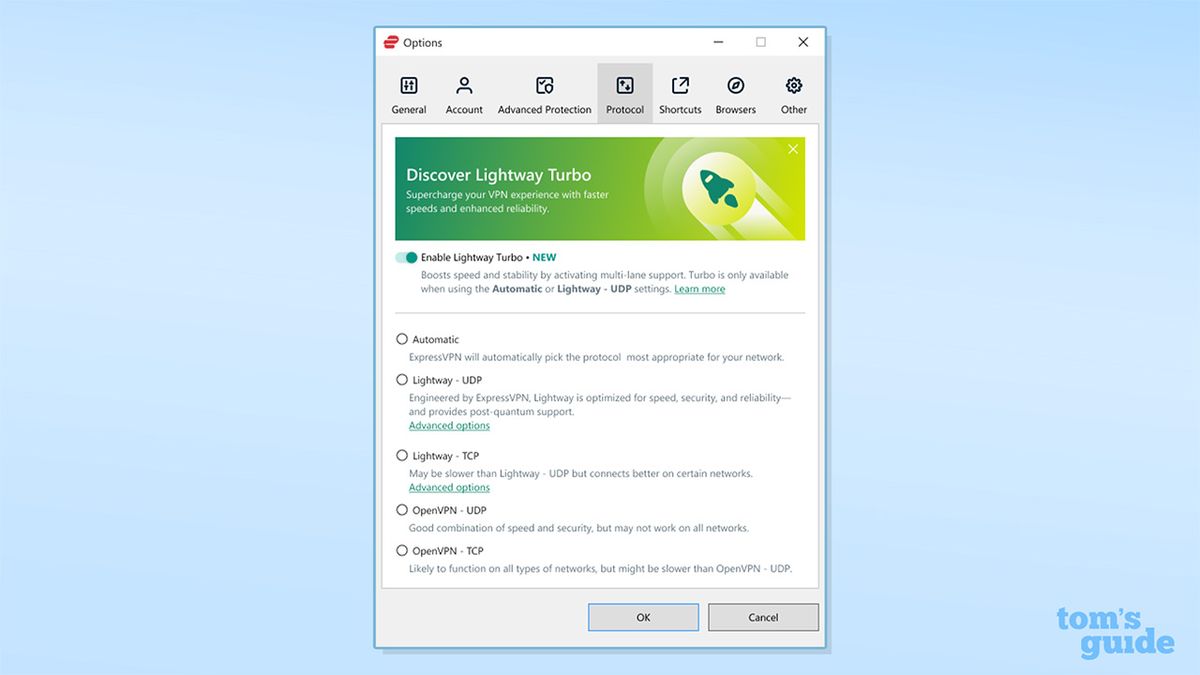Select the Automatic protocol radio button

tap(402, 339)
